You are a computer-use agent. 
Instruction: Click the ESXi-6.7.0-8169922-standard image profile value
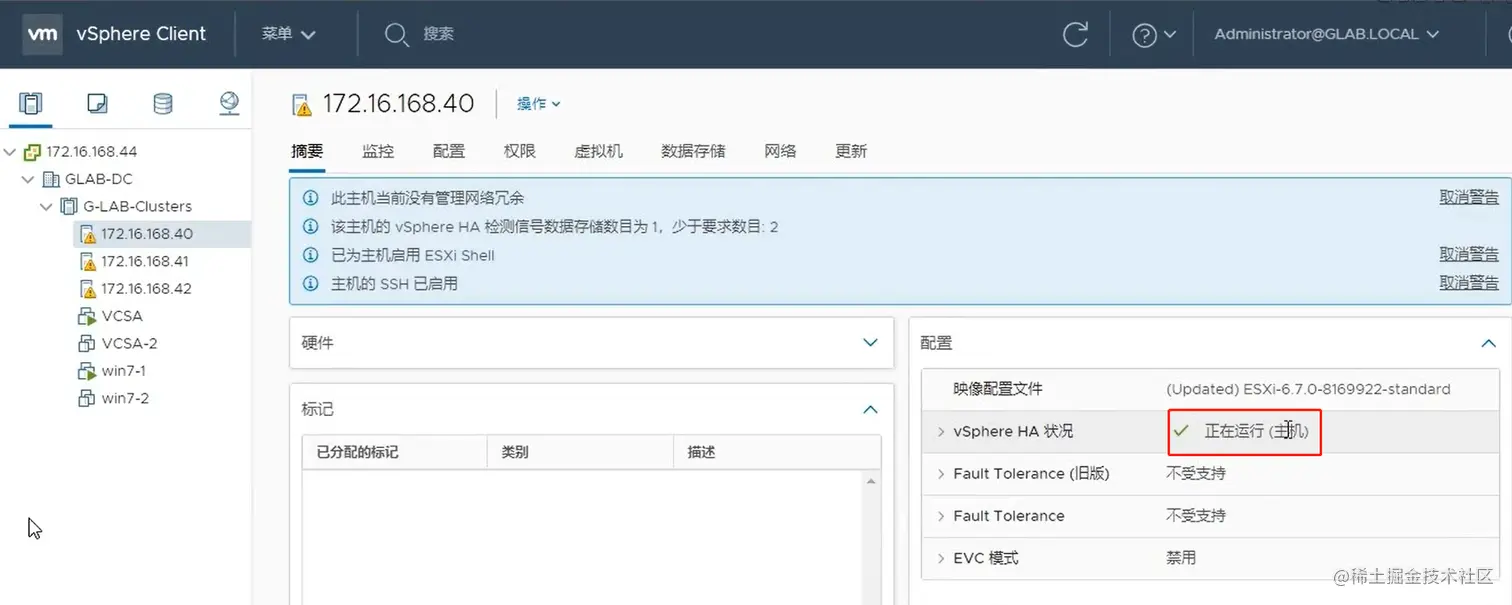point(1308,389)
